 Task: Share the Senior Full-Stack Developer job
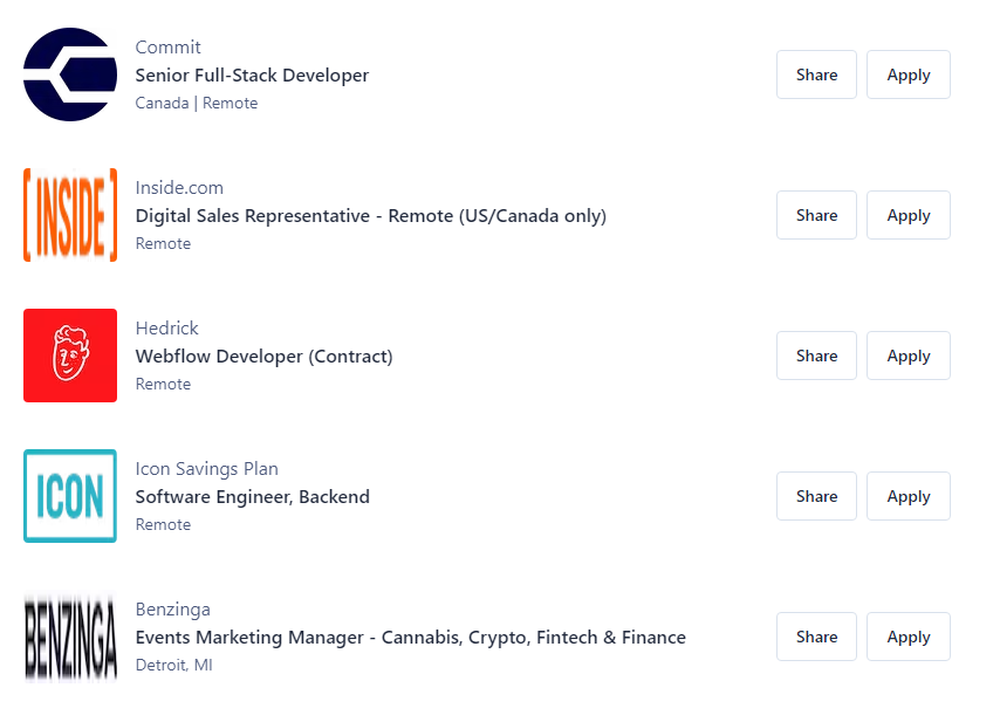click(816, 75)
